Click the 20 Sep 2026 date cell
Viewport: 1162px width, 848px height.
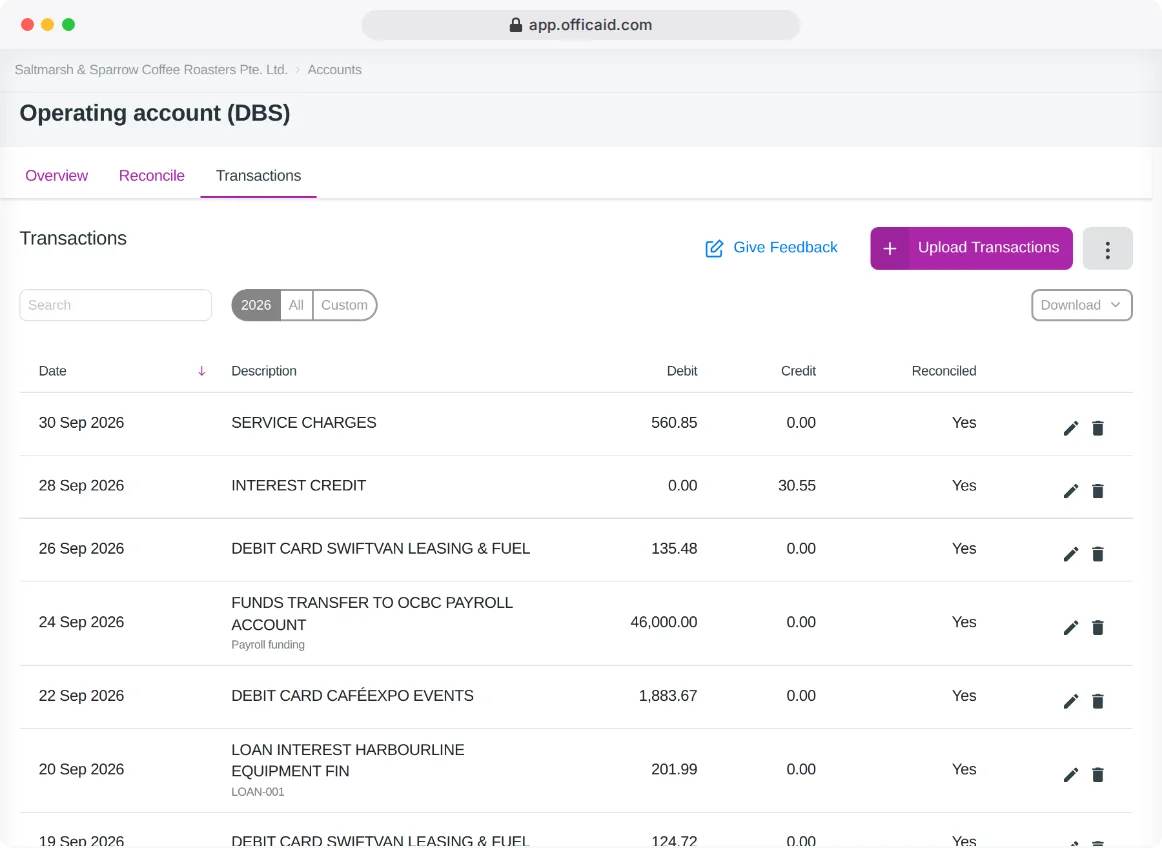tap(82, 769)
